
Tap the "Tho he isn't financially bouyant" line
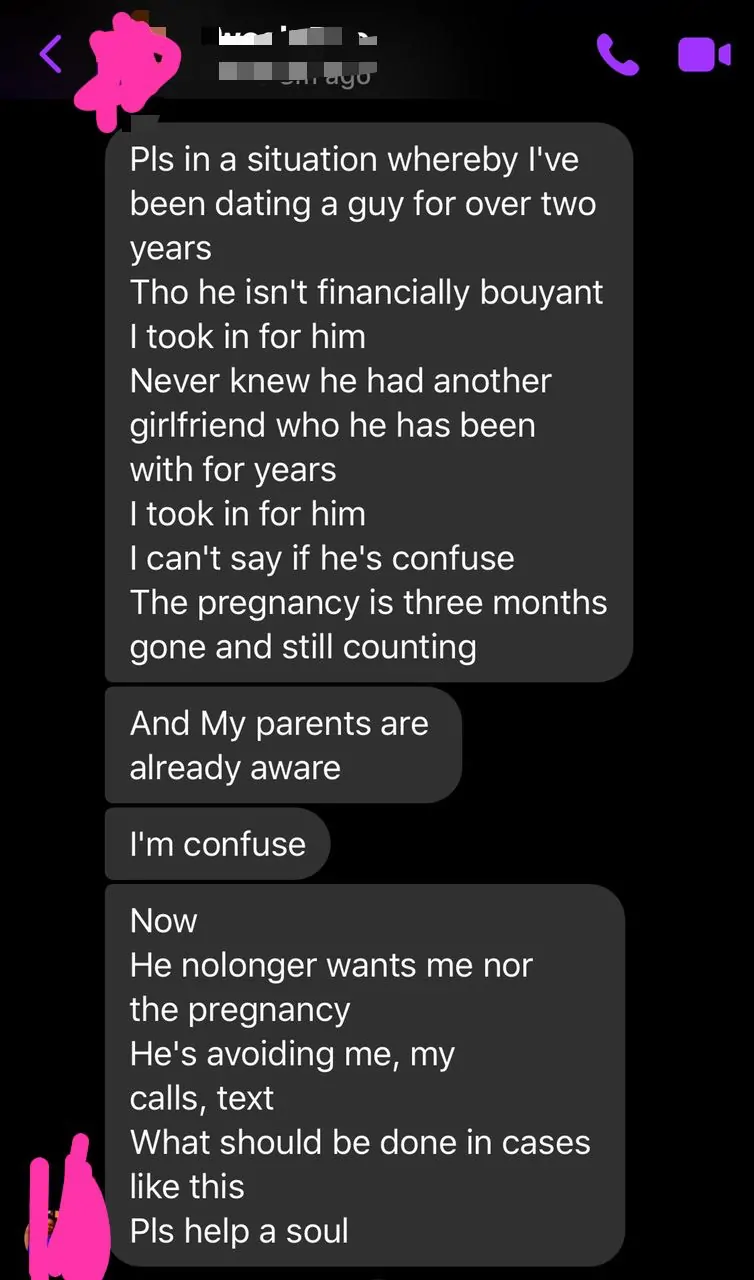coord(366,292)
